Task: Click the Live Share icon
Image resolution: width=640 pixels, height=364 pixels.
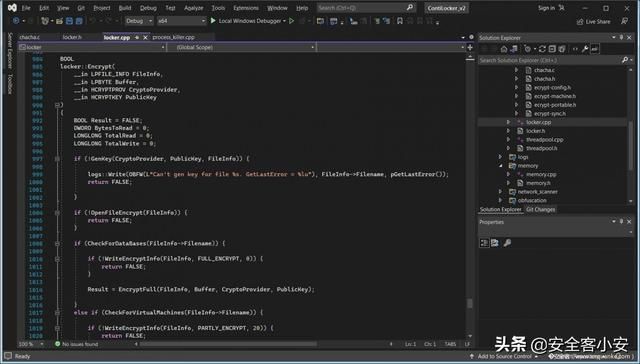Action: pyautogui.click(x=580, y=22)
